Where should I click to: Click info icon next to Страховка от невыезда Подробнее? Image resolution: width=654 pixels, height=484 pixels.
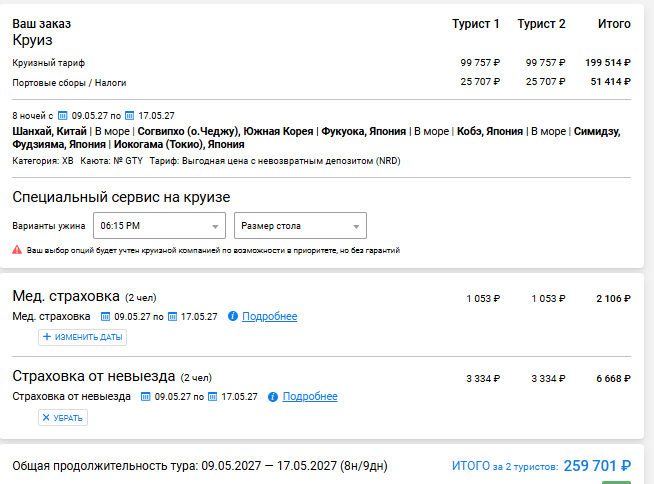pyautogui.click(x=273, y=397)
